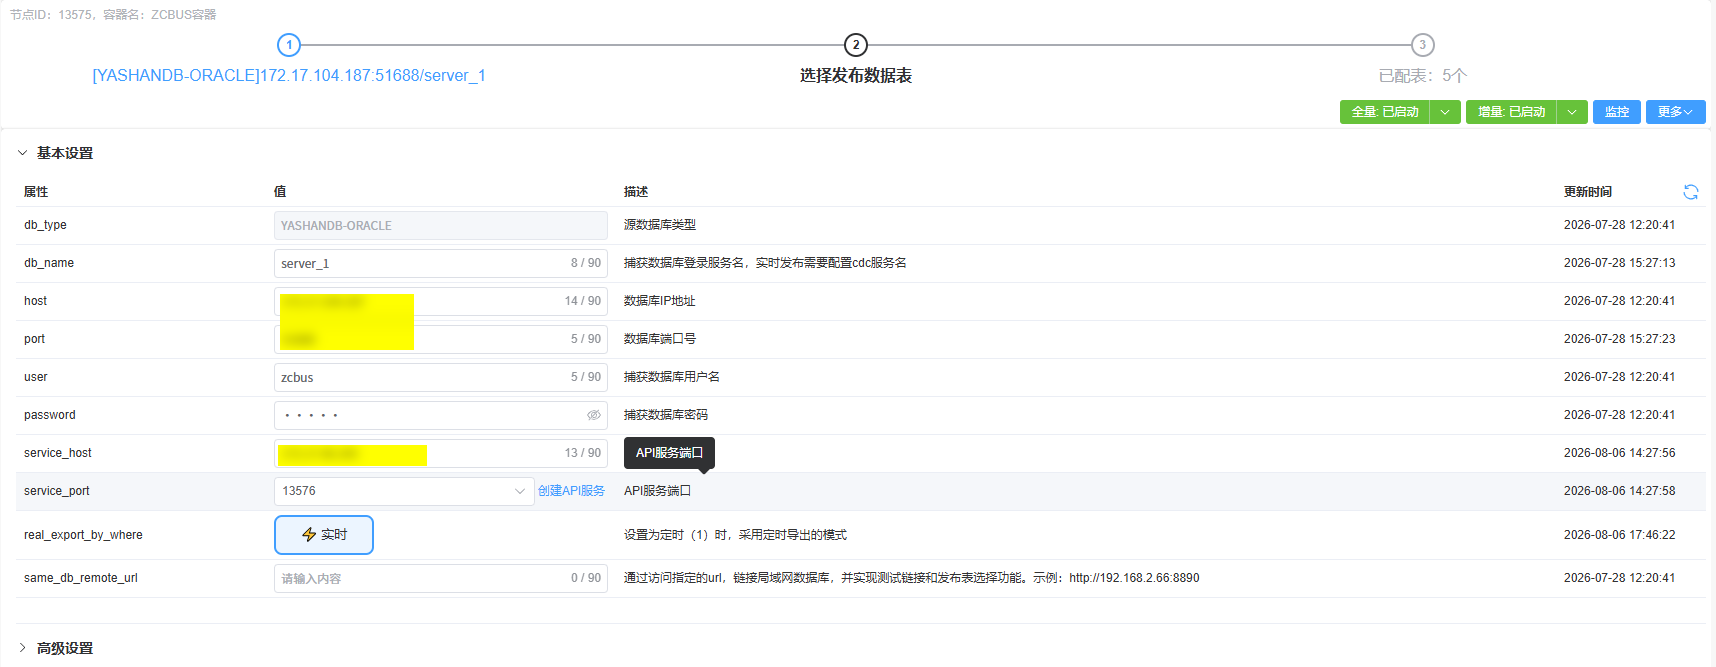
Task: Click the user field containing zcbus
Action: 441,377
